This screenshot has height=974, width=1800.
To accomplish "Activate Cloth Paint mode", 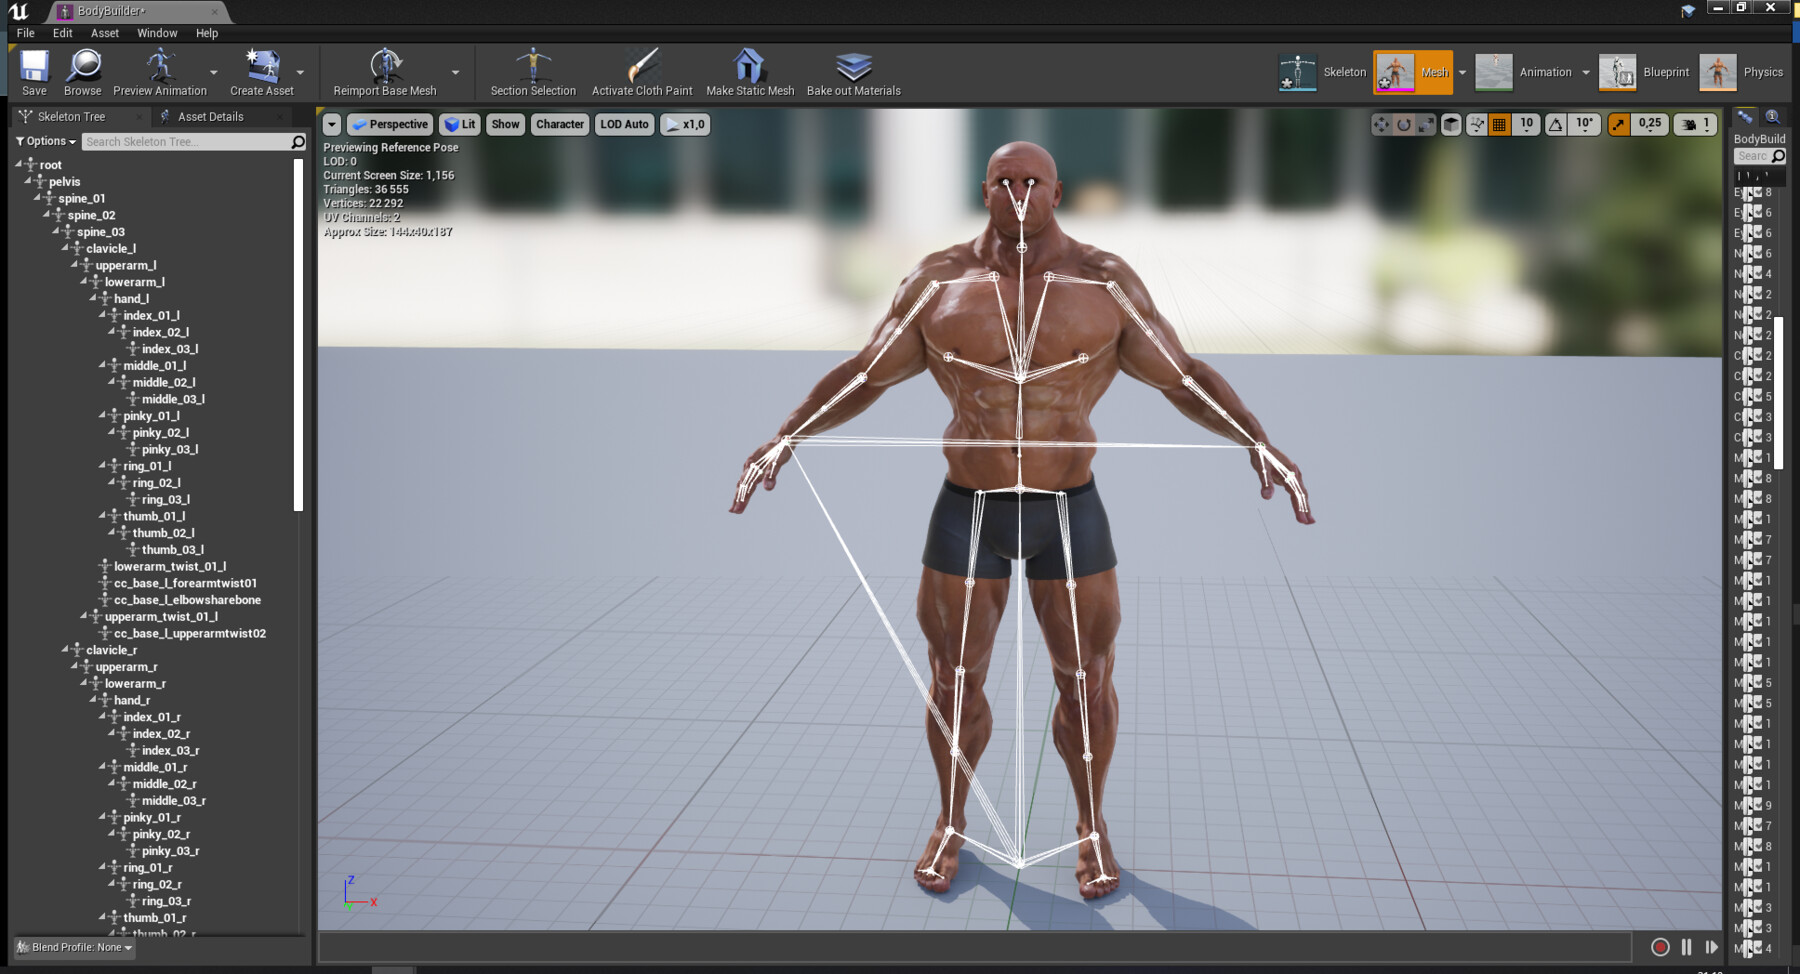I will pos(641,70).
